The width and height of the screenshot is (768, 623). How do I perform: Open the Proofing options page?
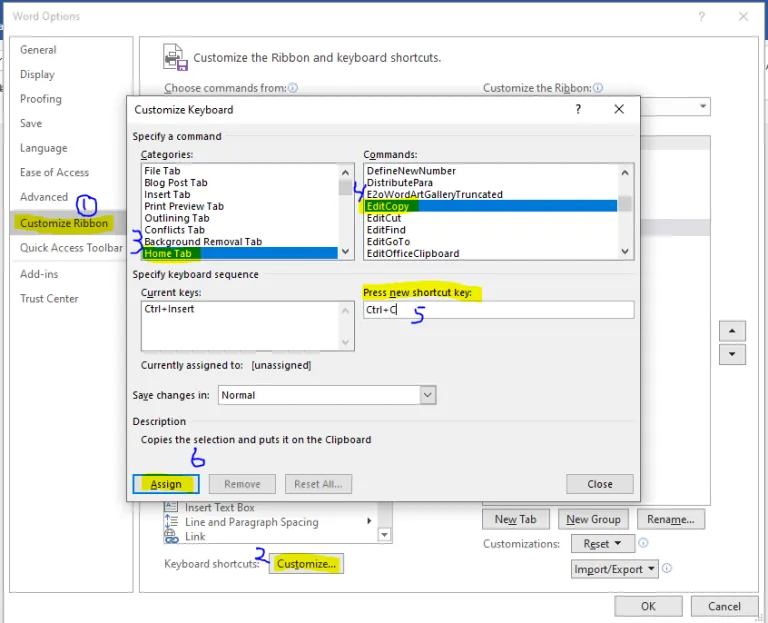[x=41, y=99]
